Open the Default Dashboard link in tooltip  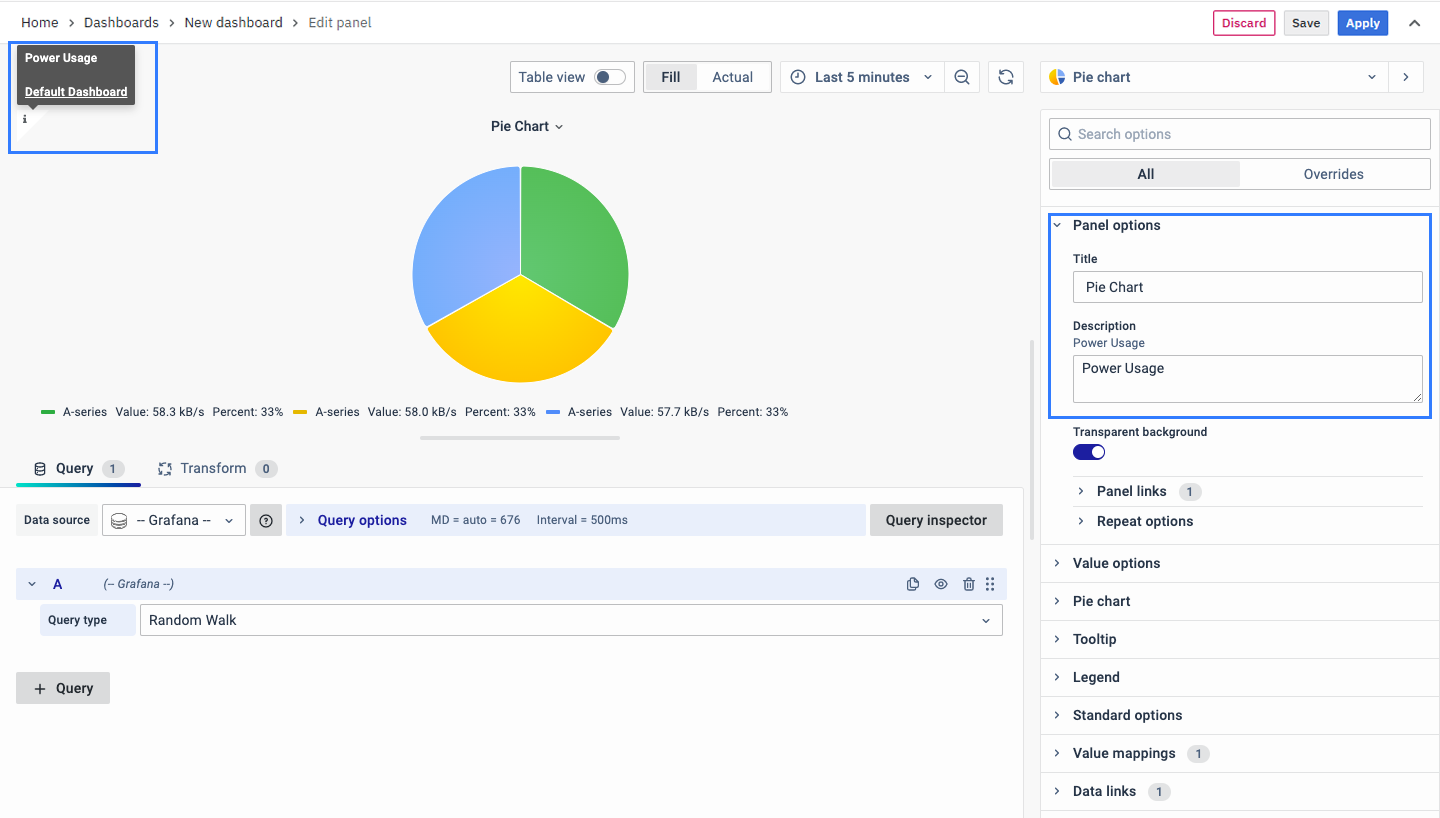(76, 92)
